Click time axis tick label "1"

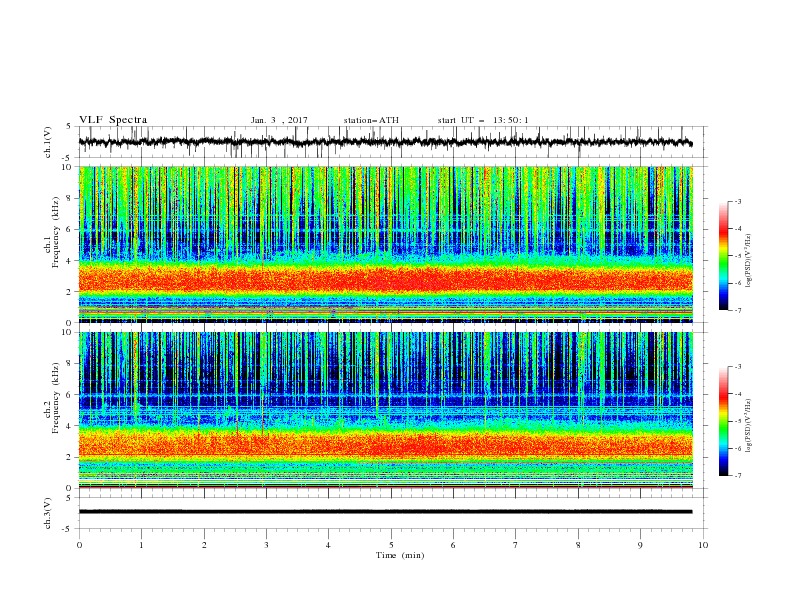[141, 545]
